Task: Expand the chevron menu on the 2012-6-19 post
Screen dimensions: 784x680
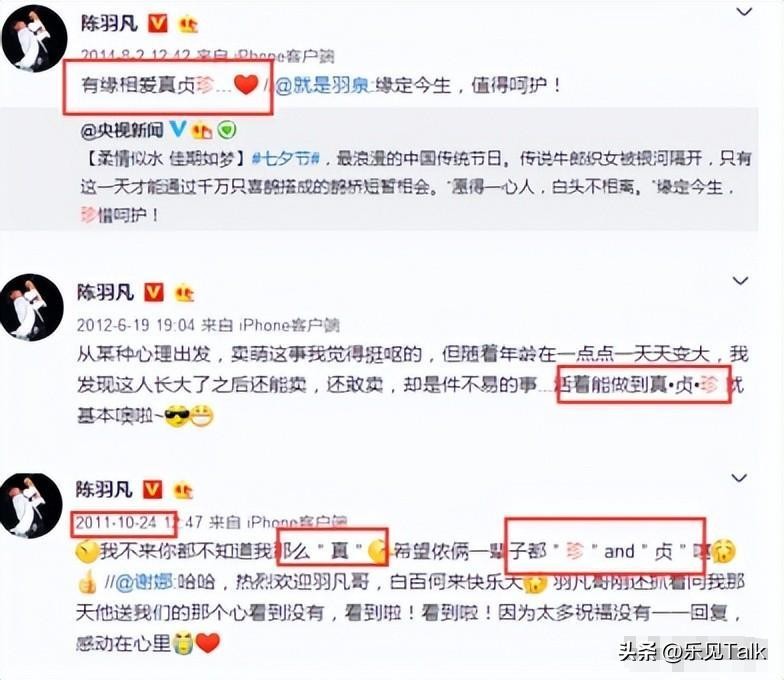Action: (x=740, y=280)
